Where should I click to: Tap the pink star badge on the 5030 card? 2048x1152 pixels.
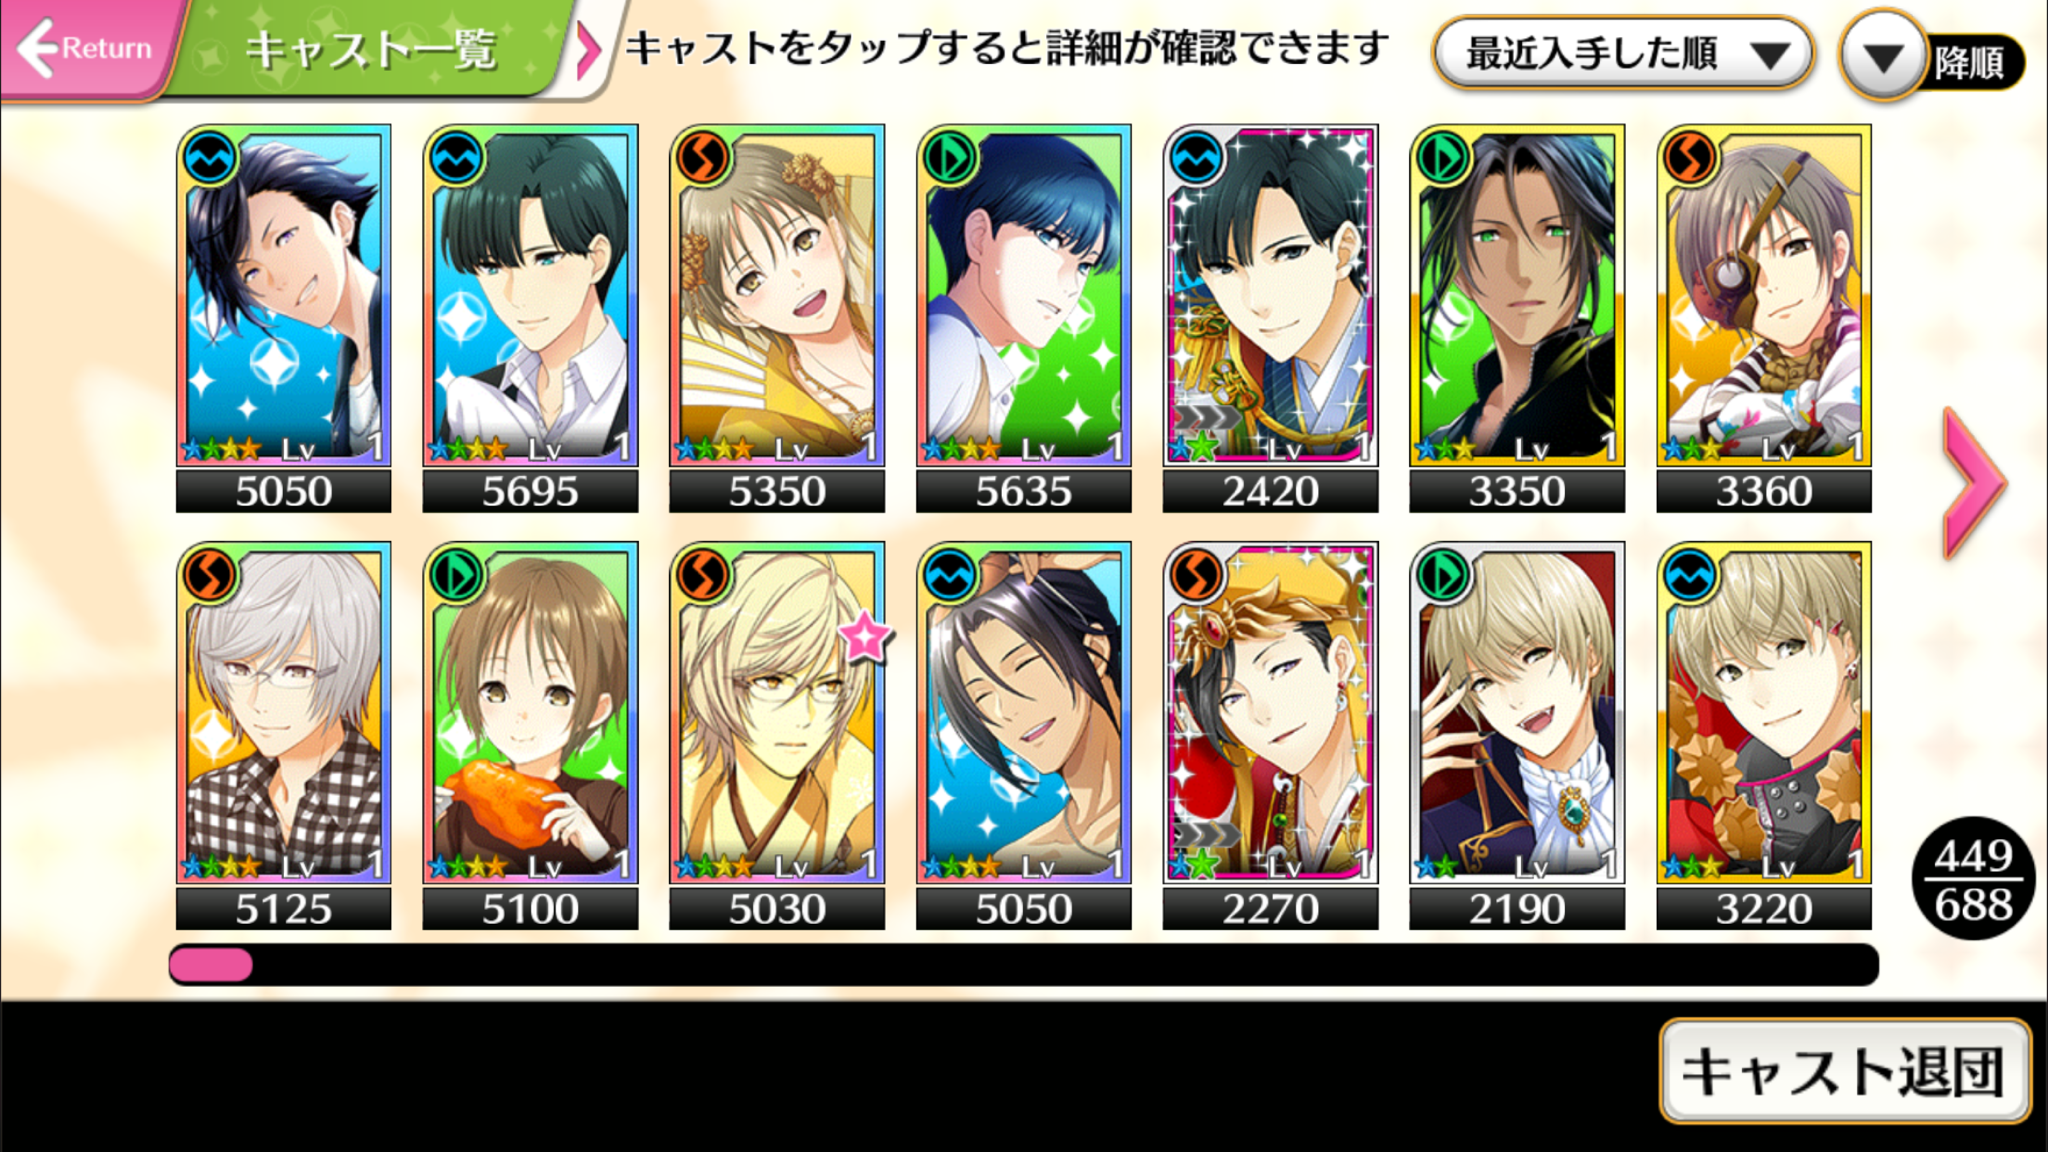[864, 637]
